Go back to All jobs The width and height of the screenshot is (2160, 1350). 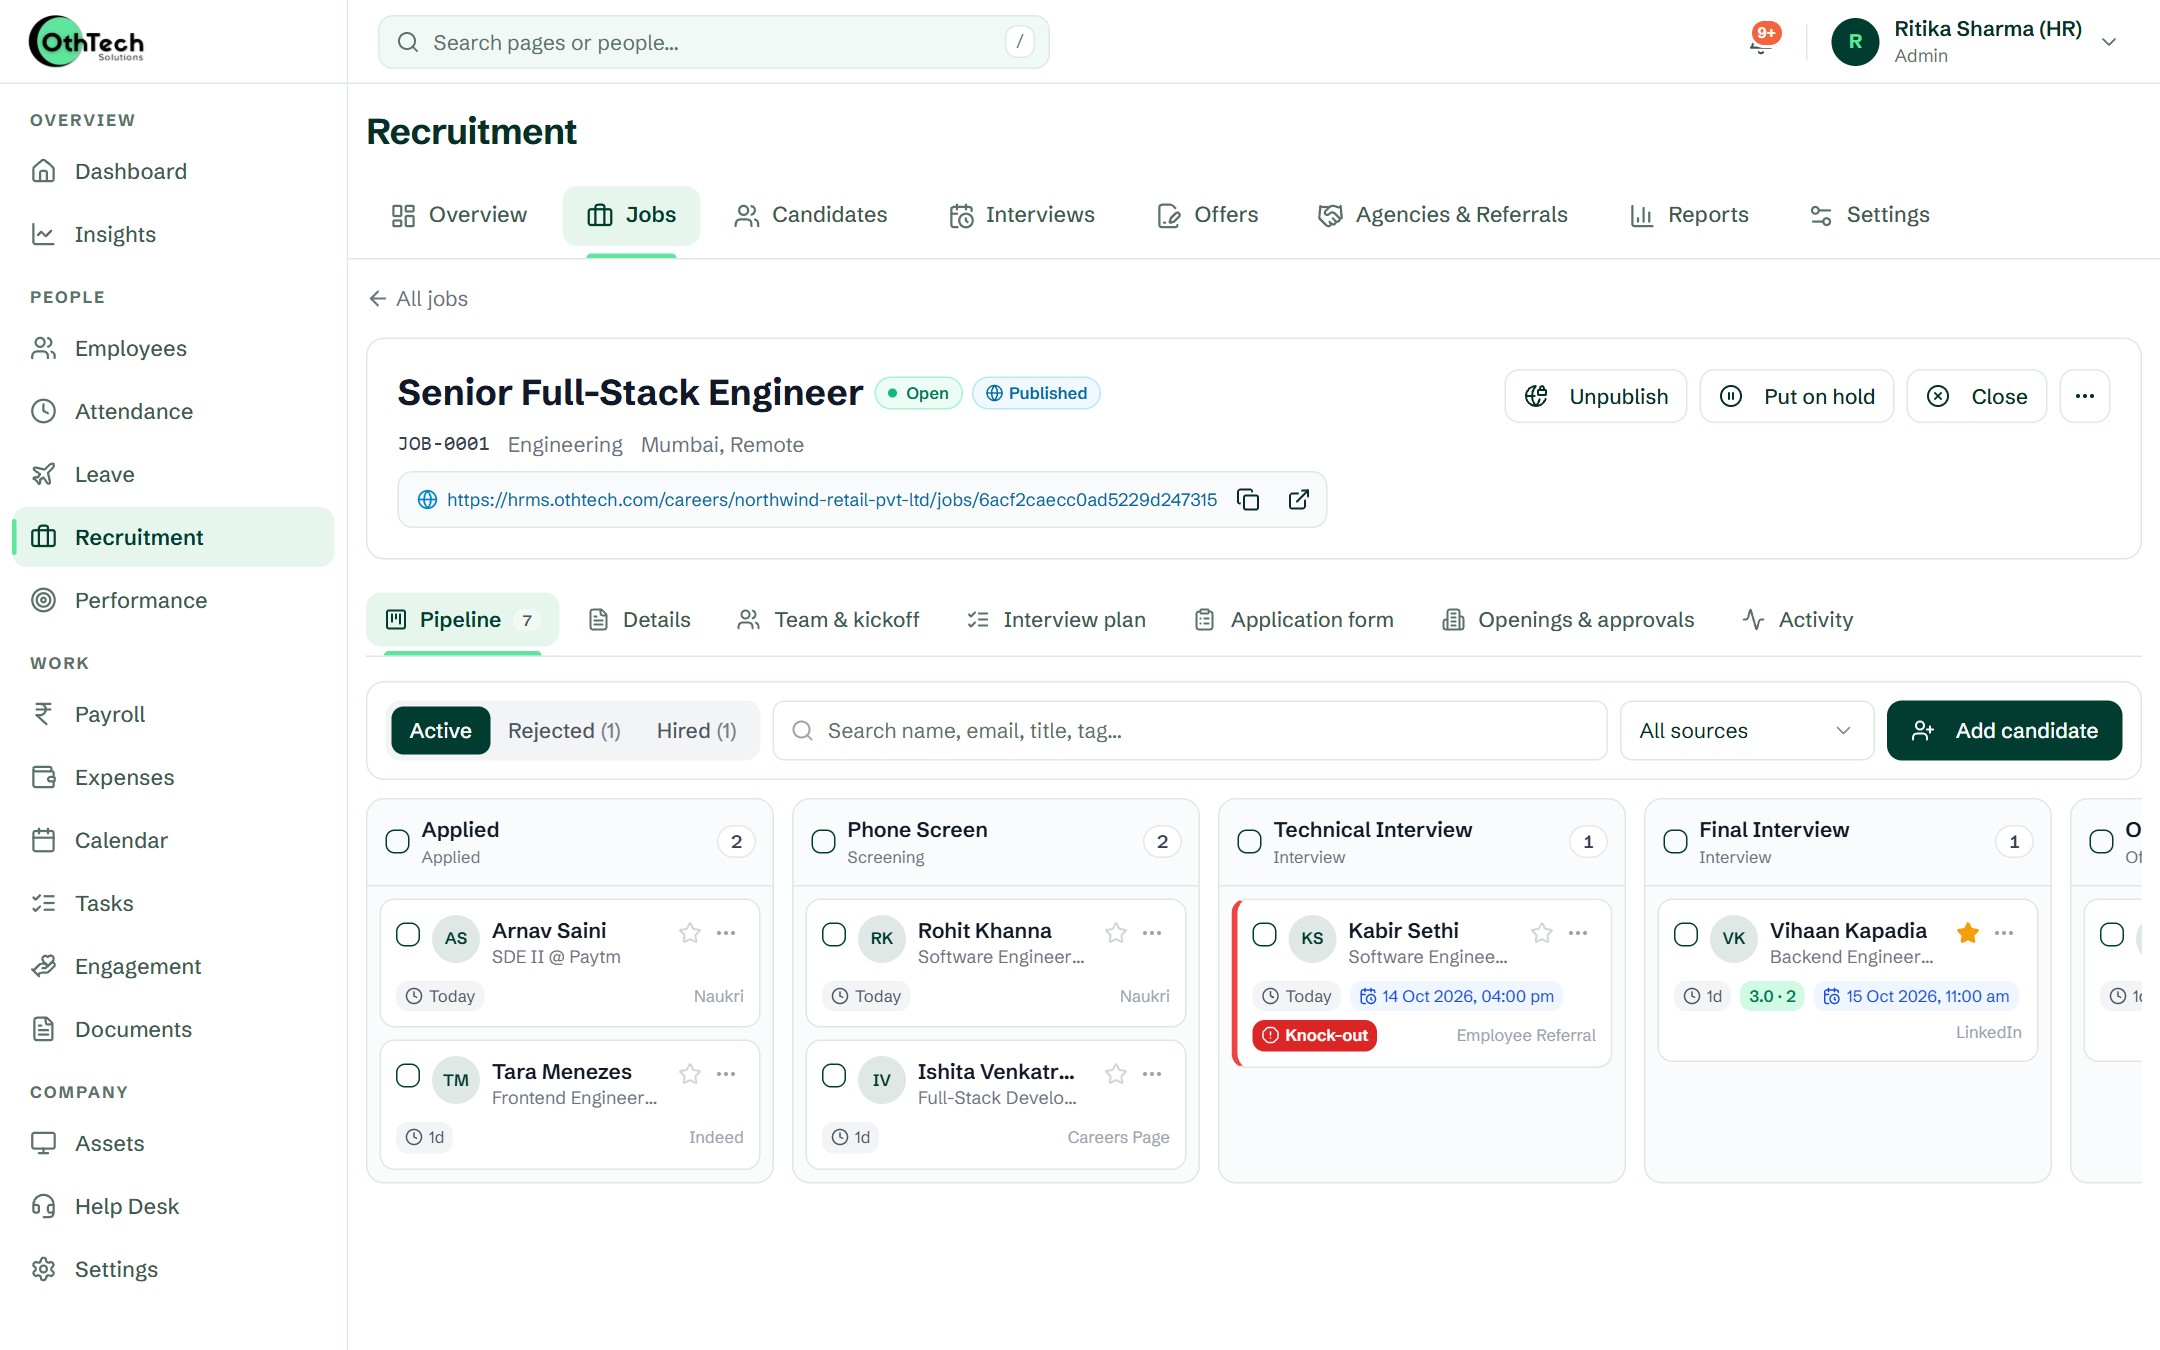[418, 298]
